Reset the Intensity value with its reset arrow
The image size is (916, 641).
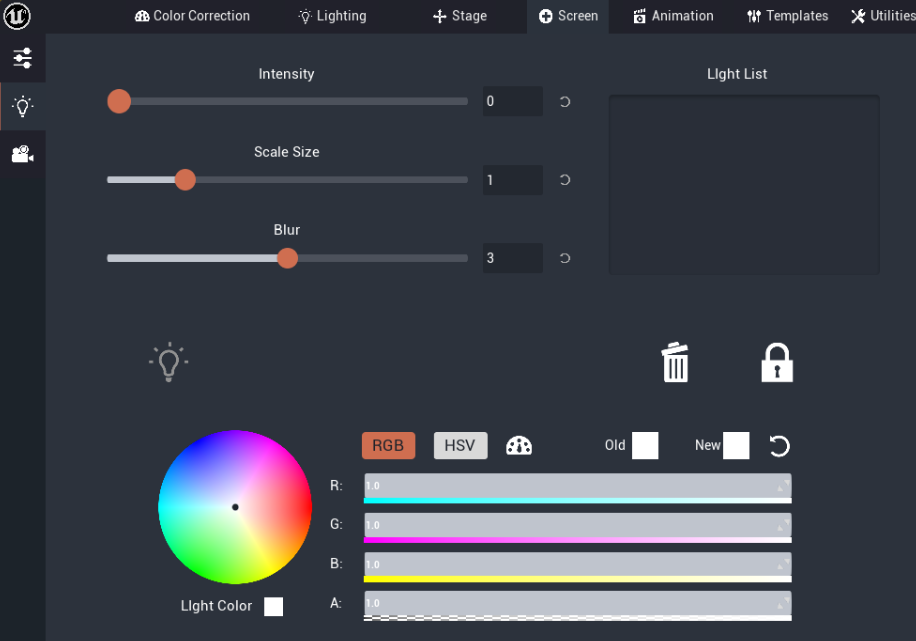[564, 102]
